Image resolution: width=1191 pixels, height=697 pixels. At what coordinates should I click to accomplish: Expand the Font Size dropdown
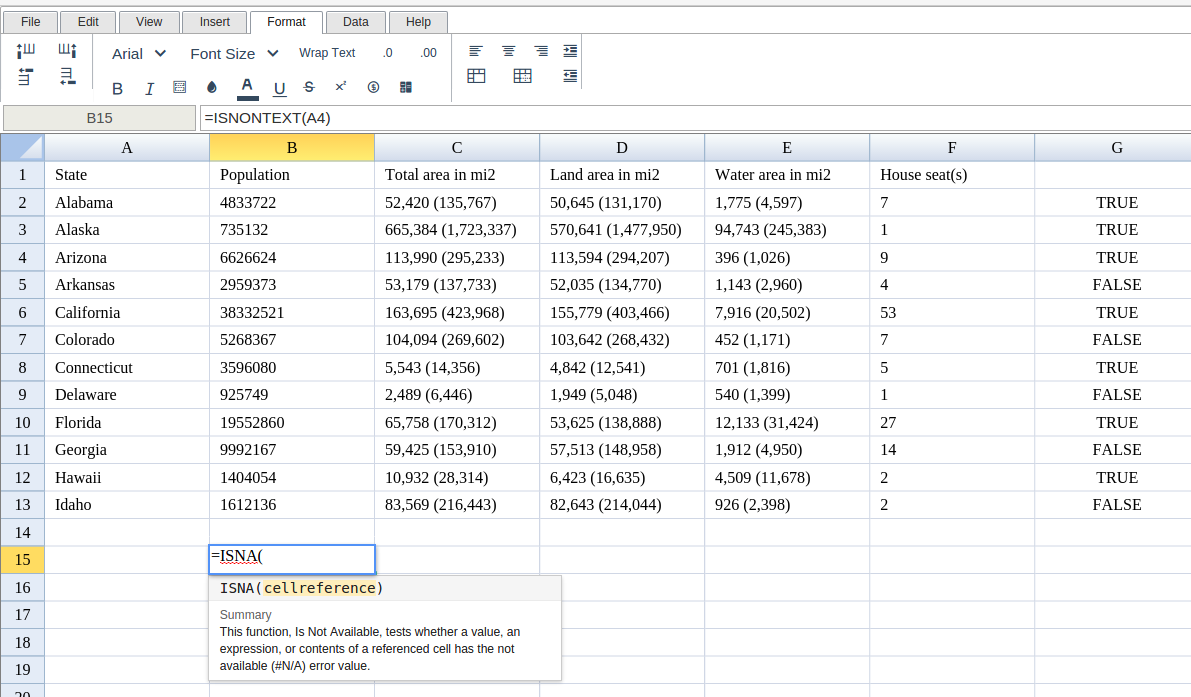tap(234, 53)
